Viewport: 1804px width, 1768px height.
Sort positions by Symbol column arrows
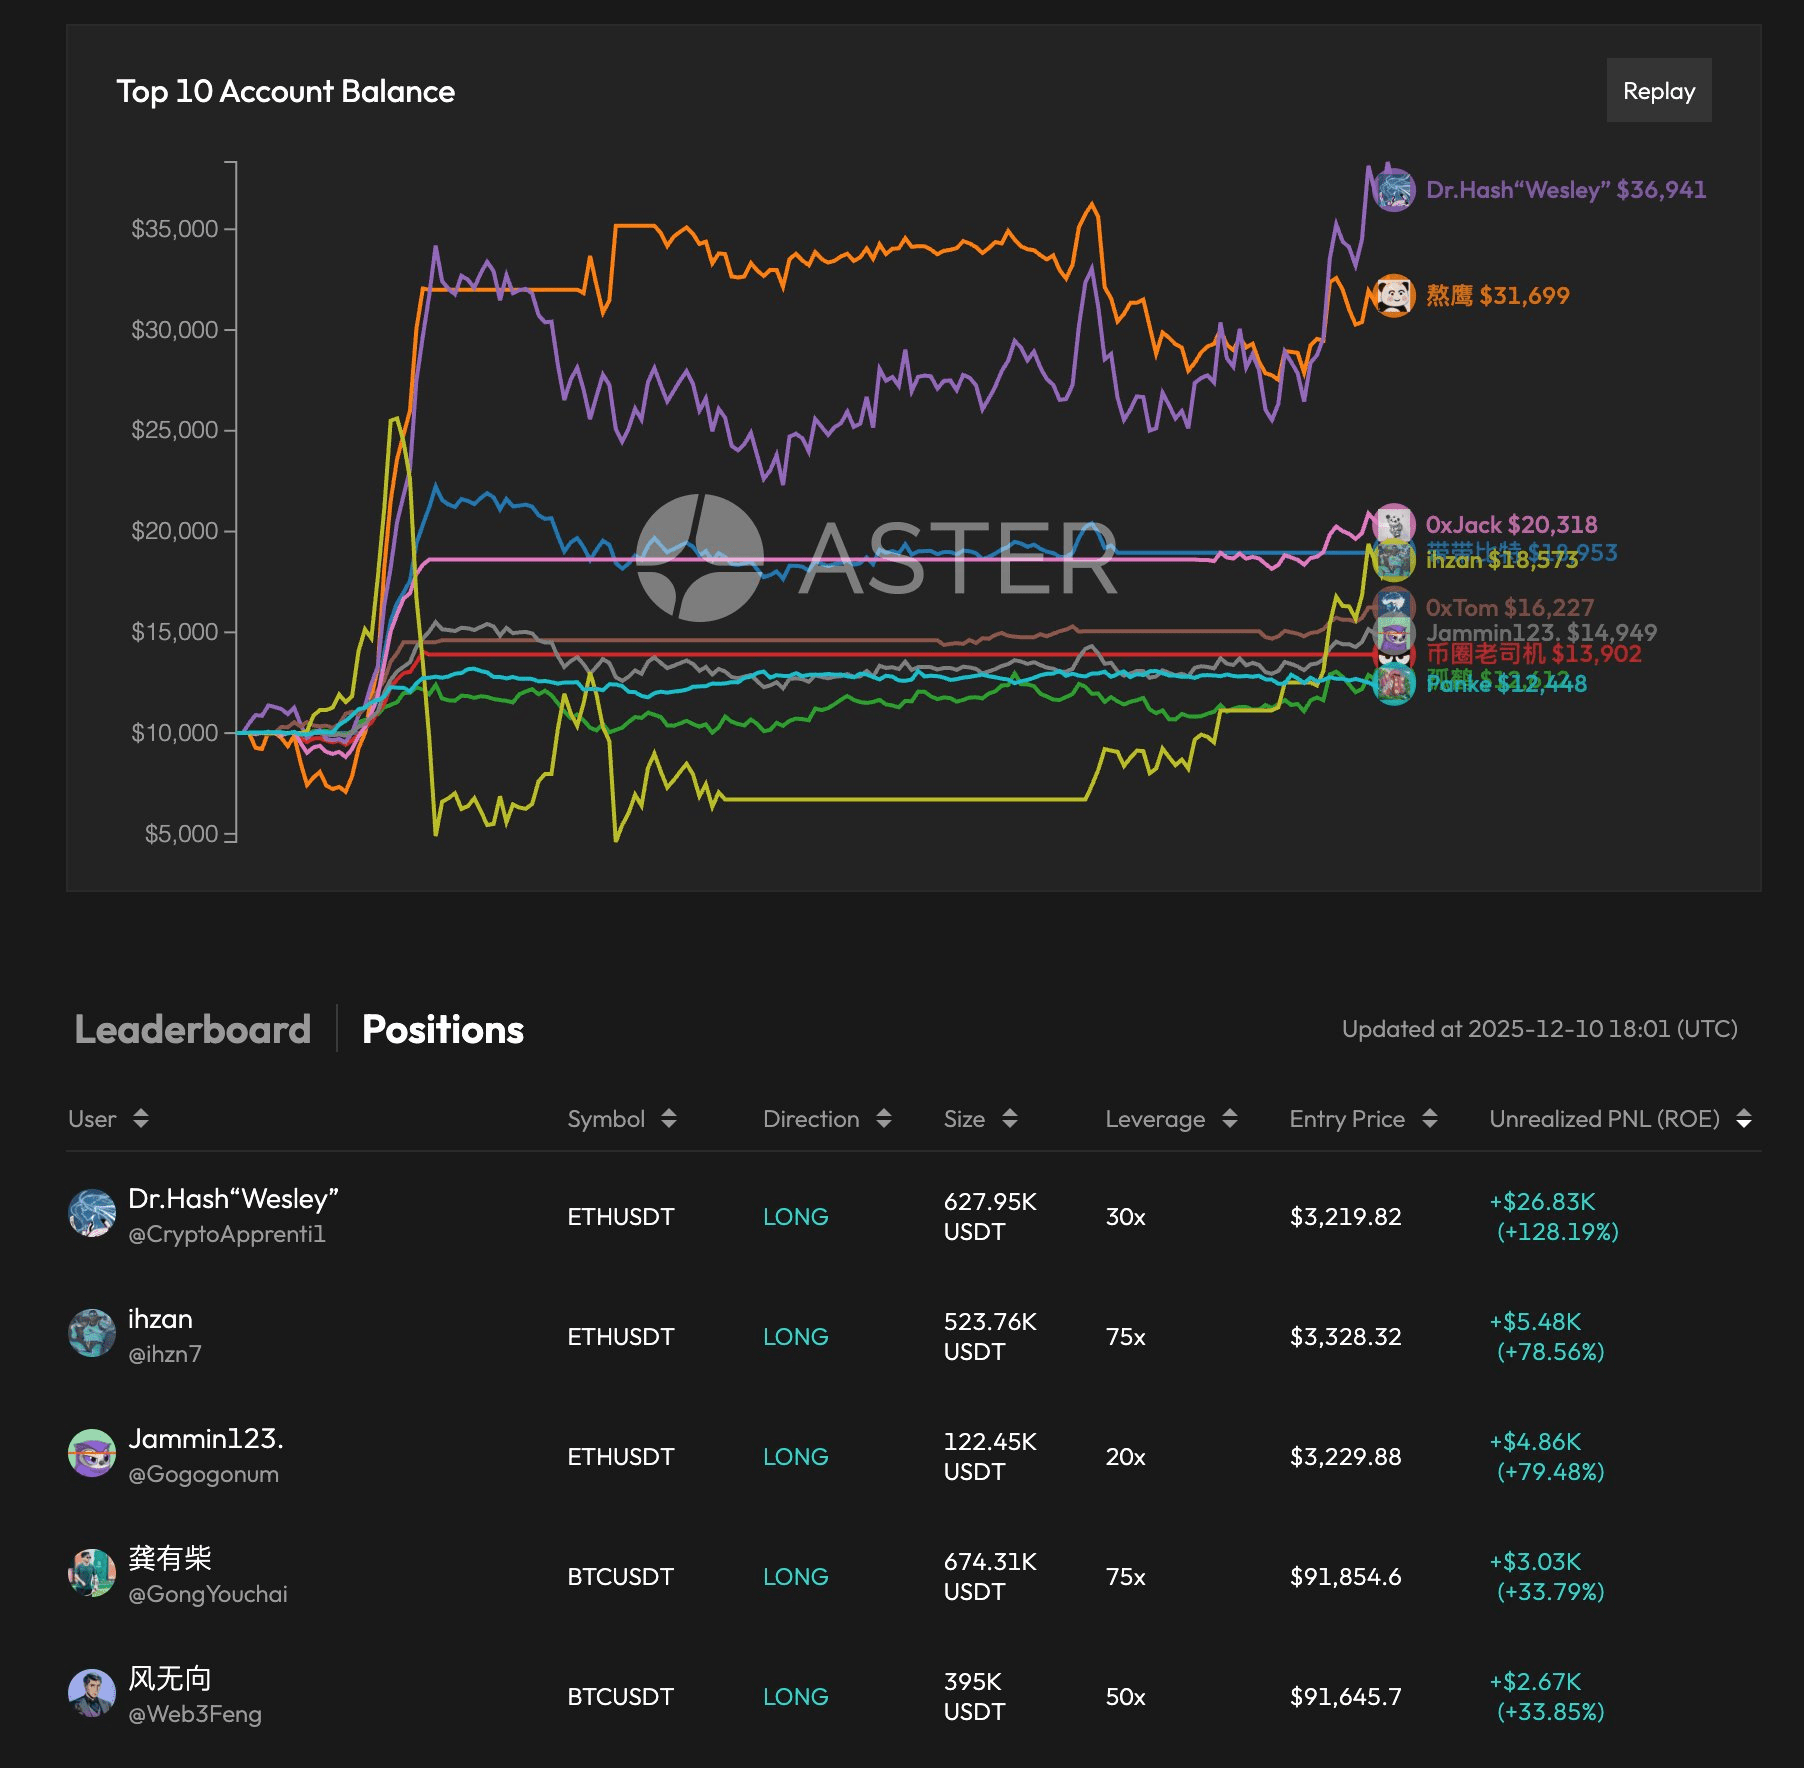669,1119
